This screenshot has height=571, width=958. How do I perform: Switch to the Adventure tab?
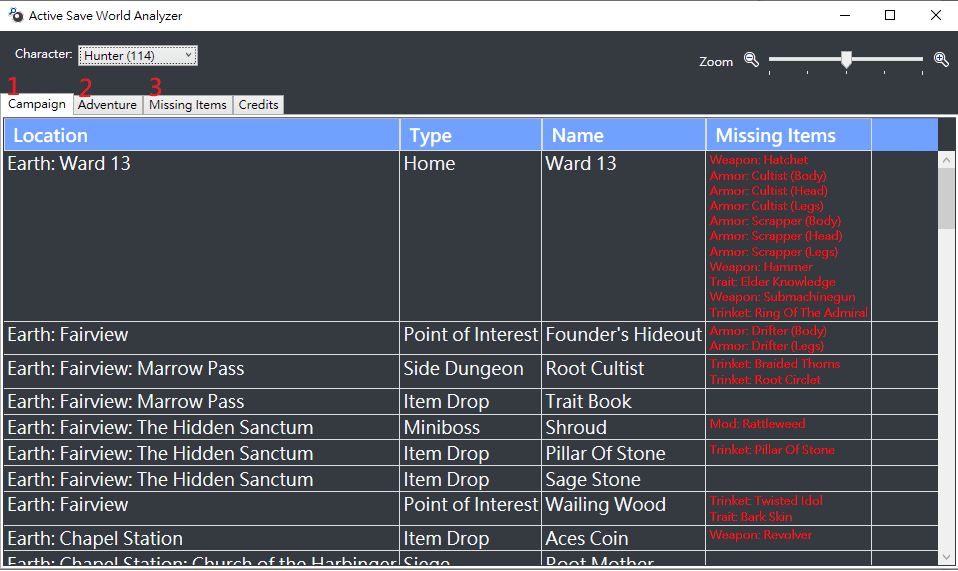(108, 105)
